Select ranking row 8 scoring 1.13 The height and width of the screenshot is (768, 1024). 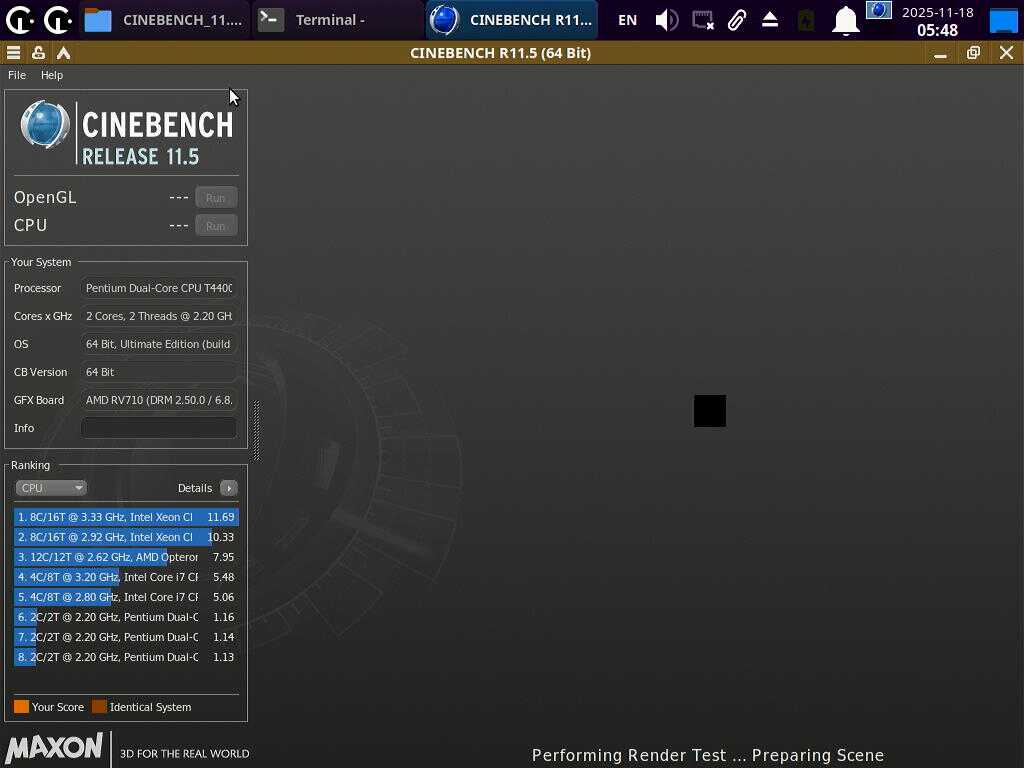tap(126, 657)
